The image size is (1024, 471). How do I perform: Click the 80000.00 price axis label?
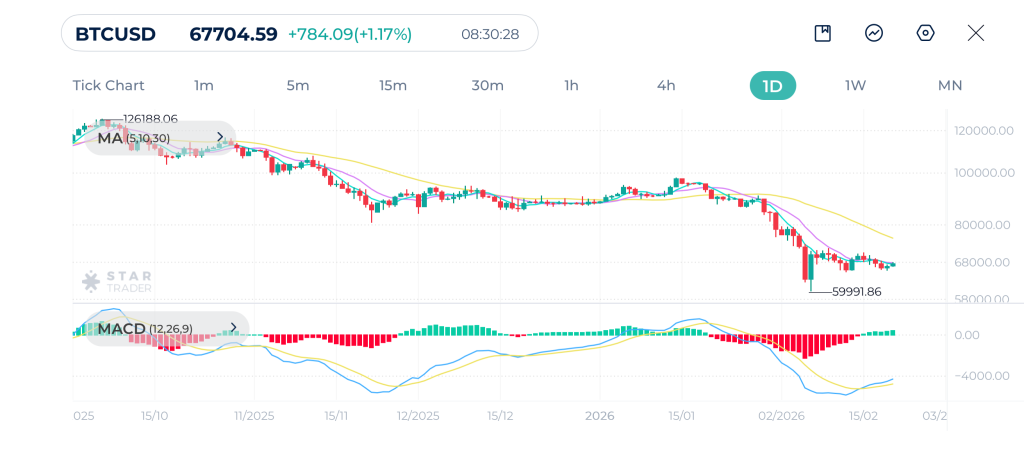tap(982, 225)
